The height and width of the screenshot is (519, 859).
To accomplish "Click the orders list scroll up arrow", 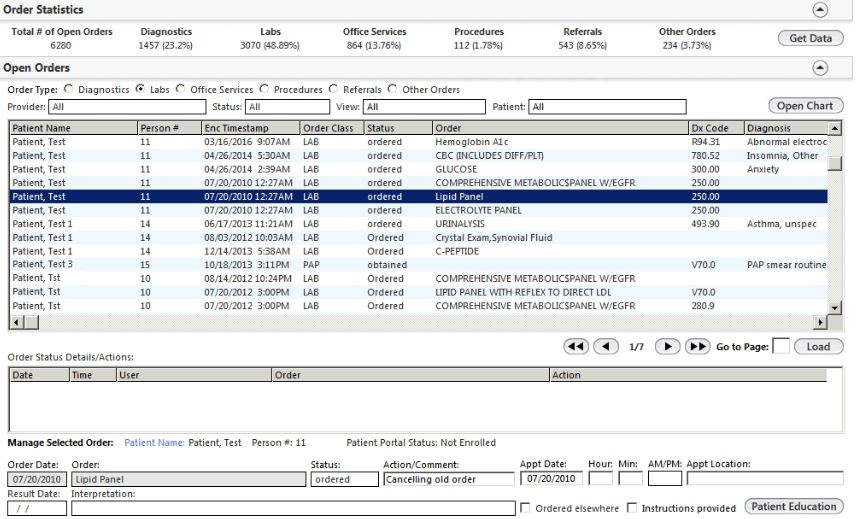I will click(834, 129).
